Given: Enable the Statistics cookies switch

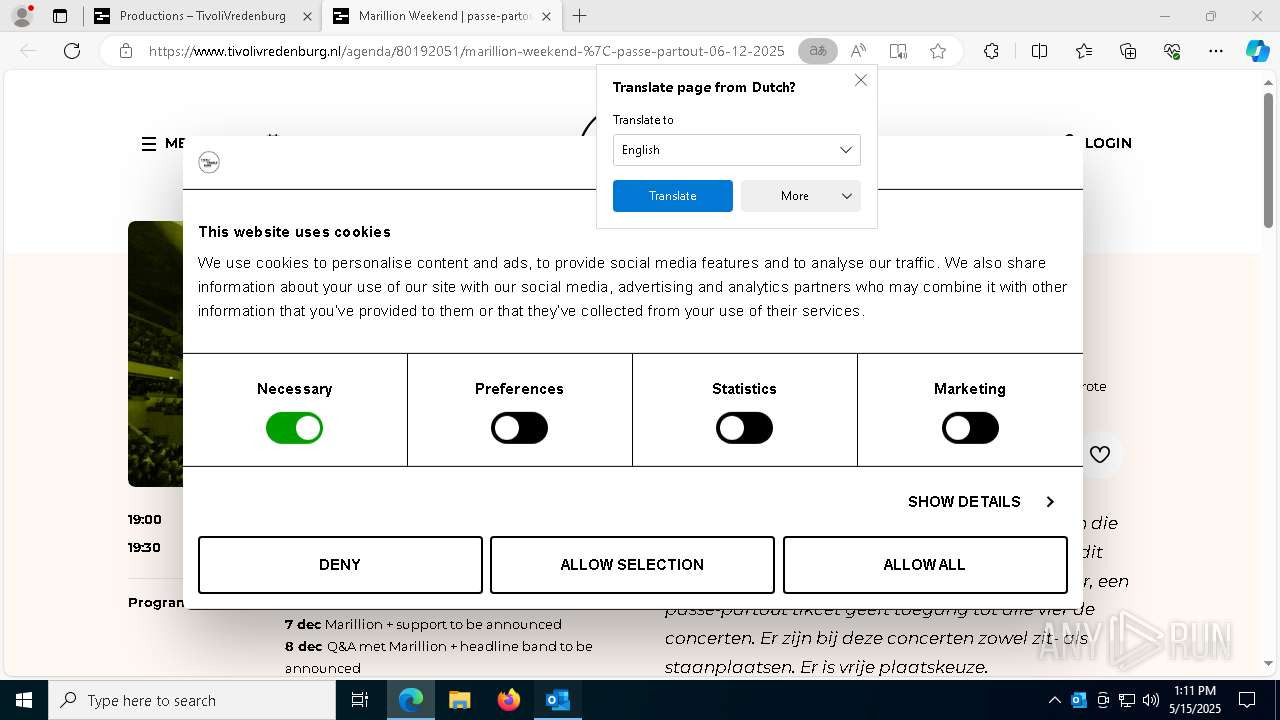Looking at the screenshot, I should (744, 428).
